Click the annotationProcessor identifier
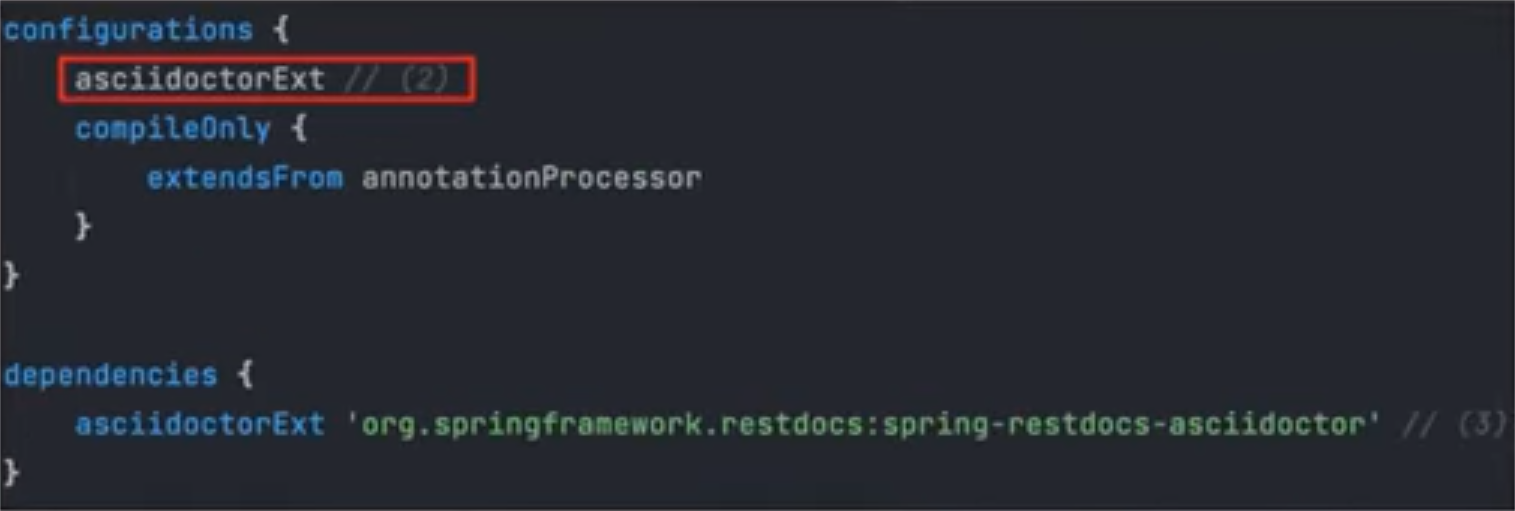 coord(531,178)
